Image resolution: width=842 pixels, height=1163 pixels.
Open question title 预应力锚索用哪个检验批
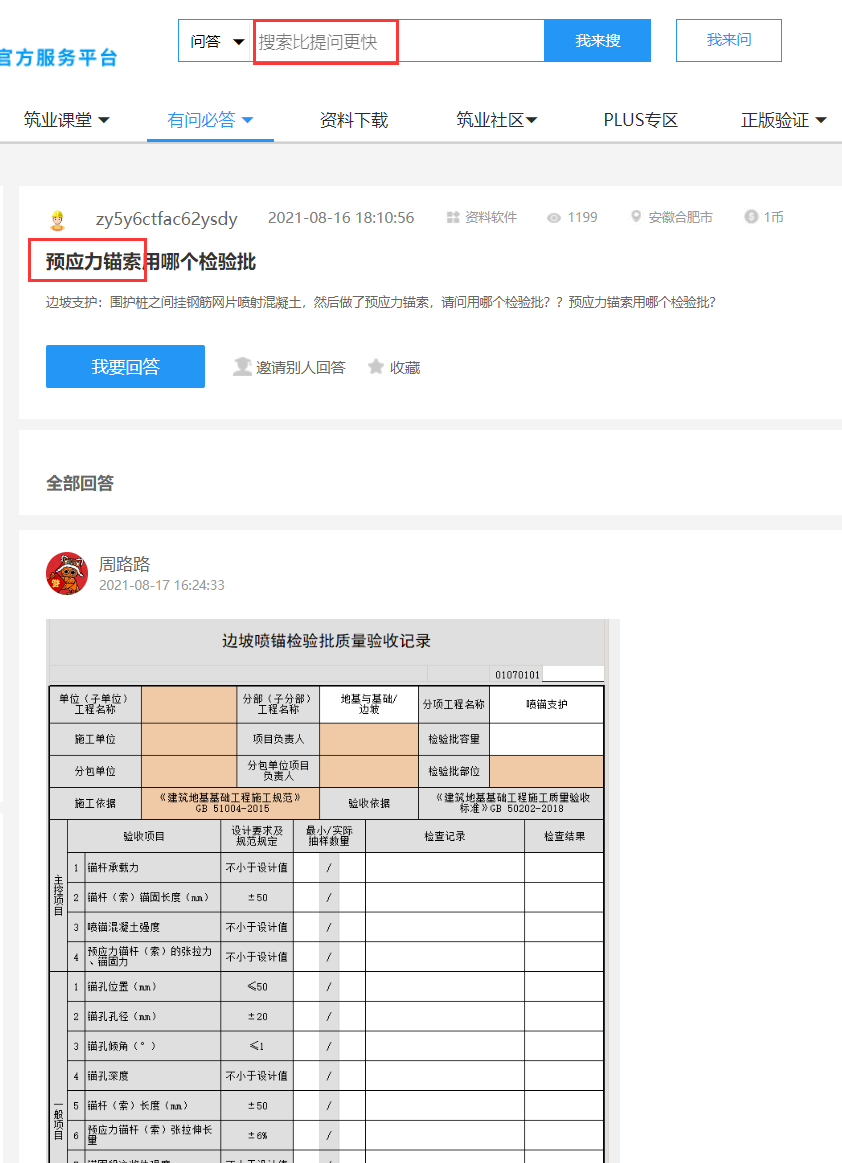(x=151, y=261)
